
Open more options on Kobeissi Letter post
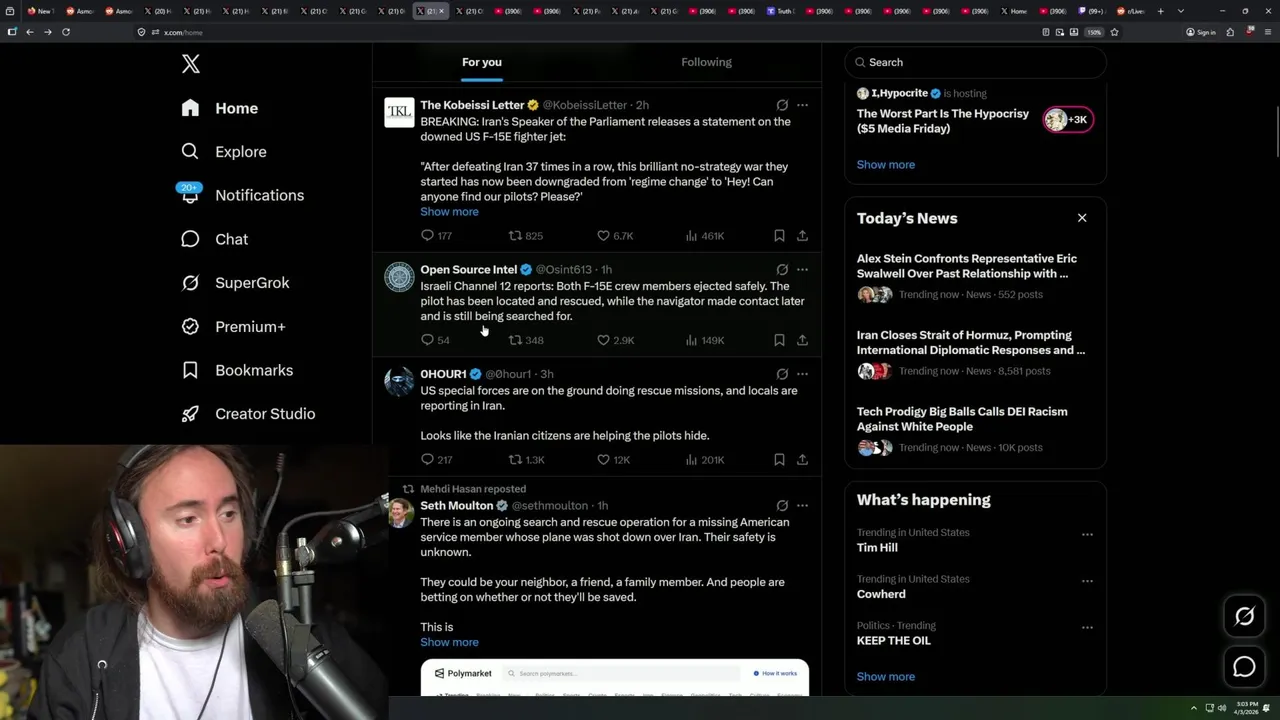click(x=802, y=105)
